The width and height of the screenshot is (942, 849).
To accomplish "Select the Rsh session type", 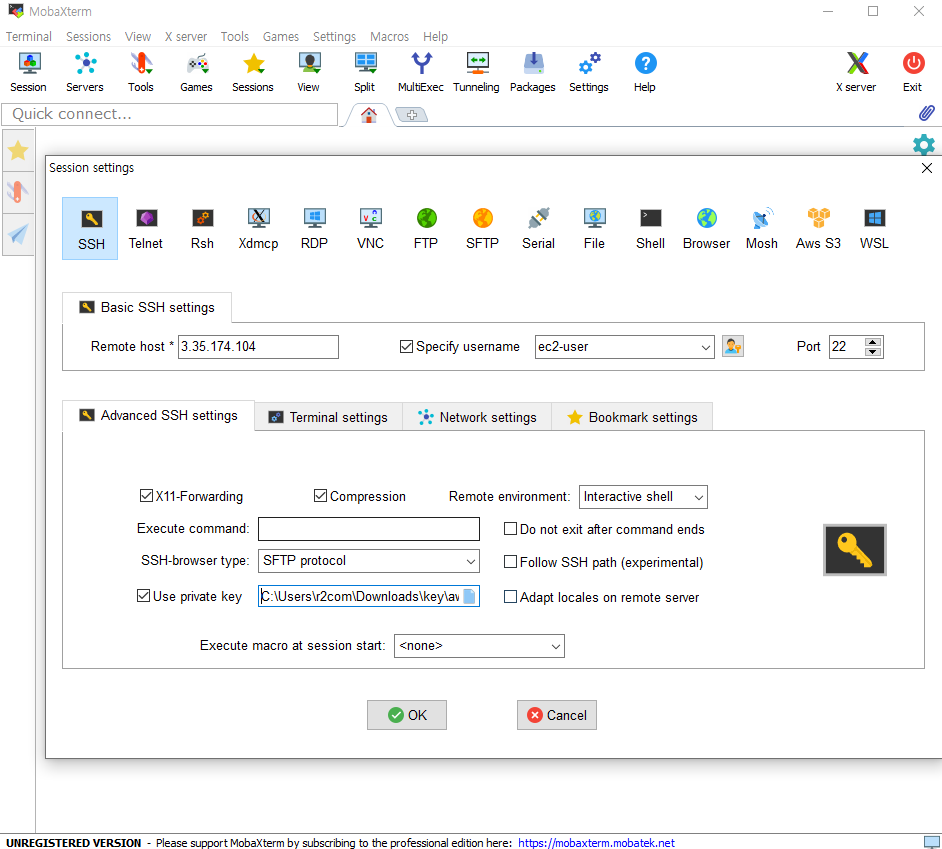I will click(x=202, y=229).
